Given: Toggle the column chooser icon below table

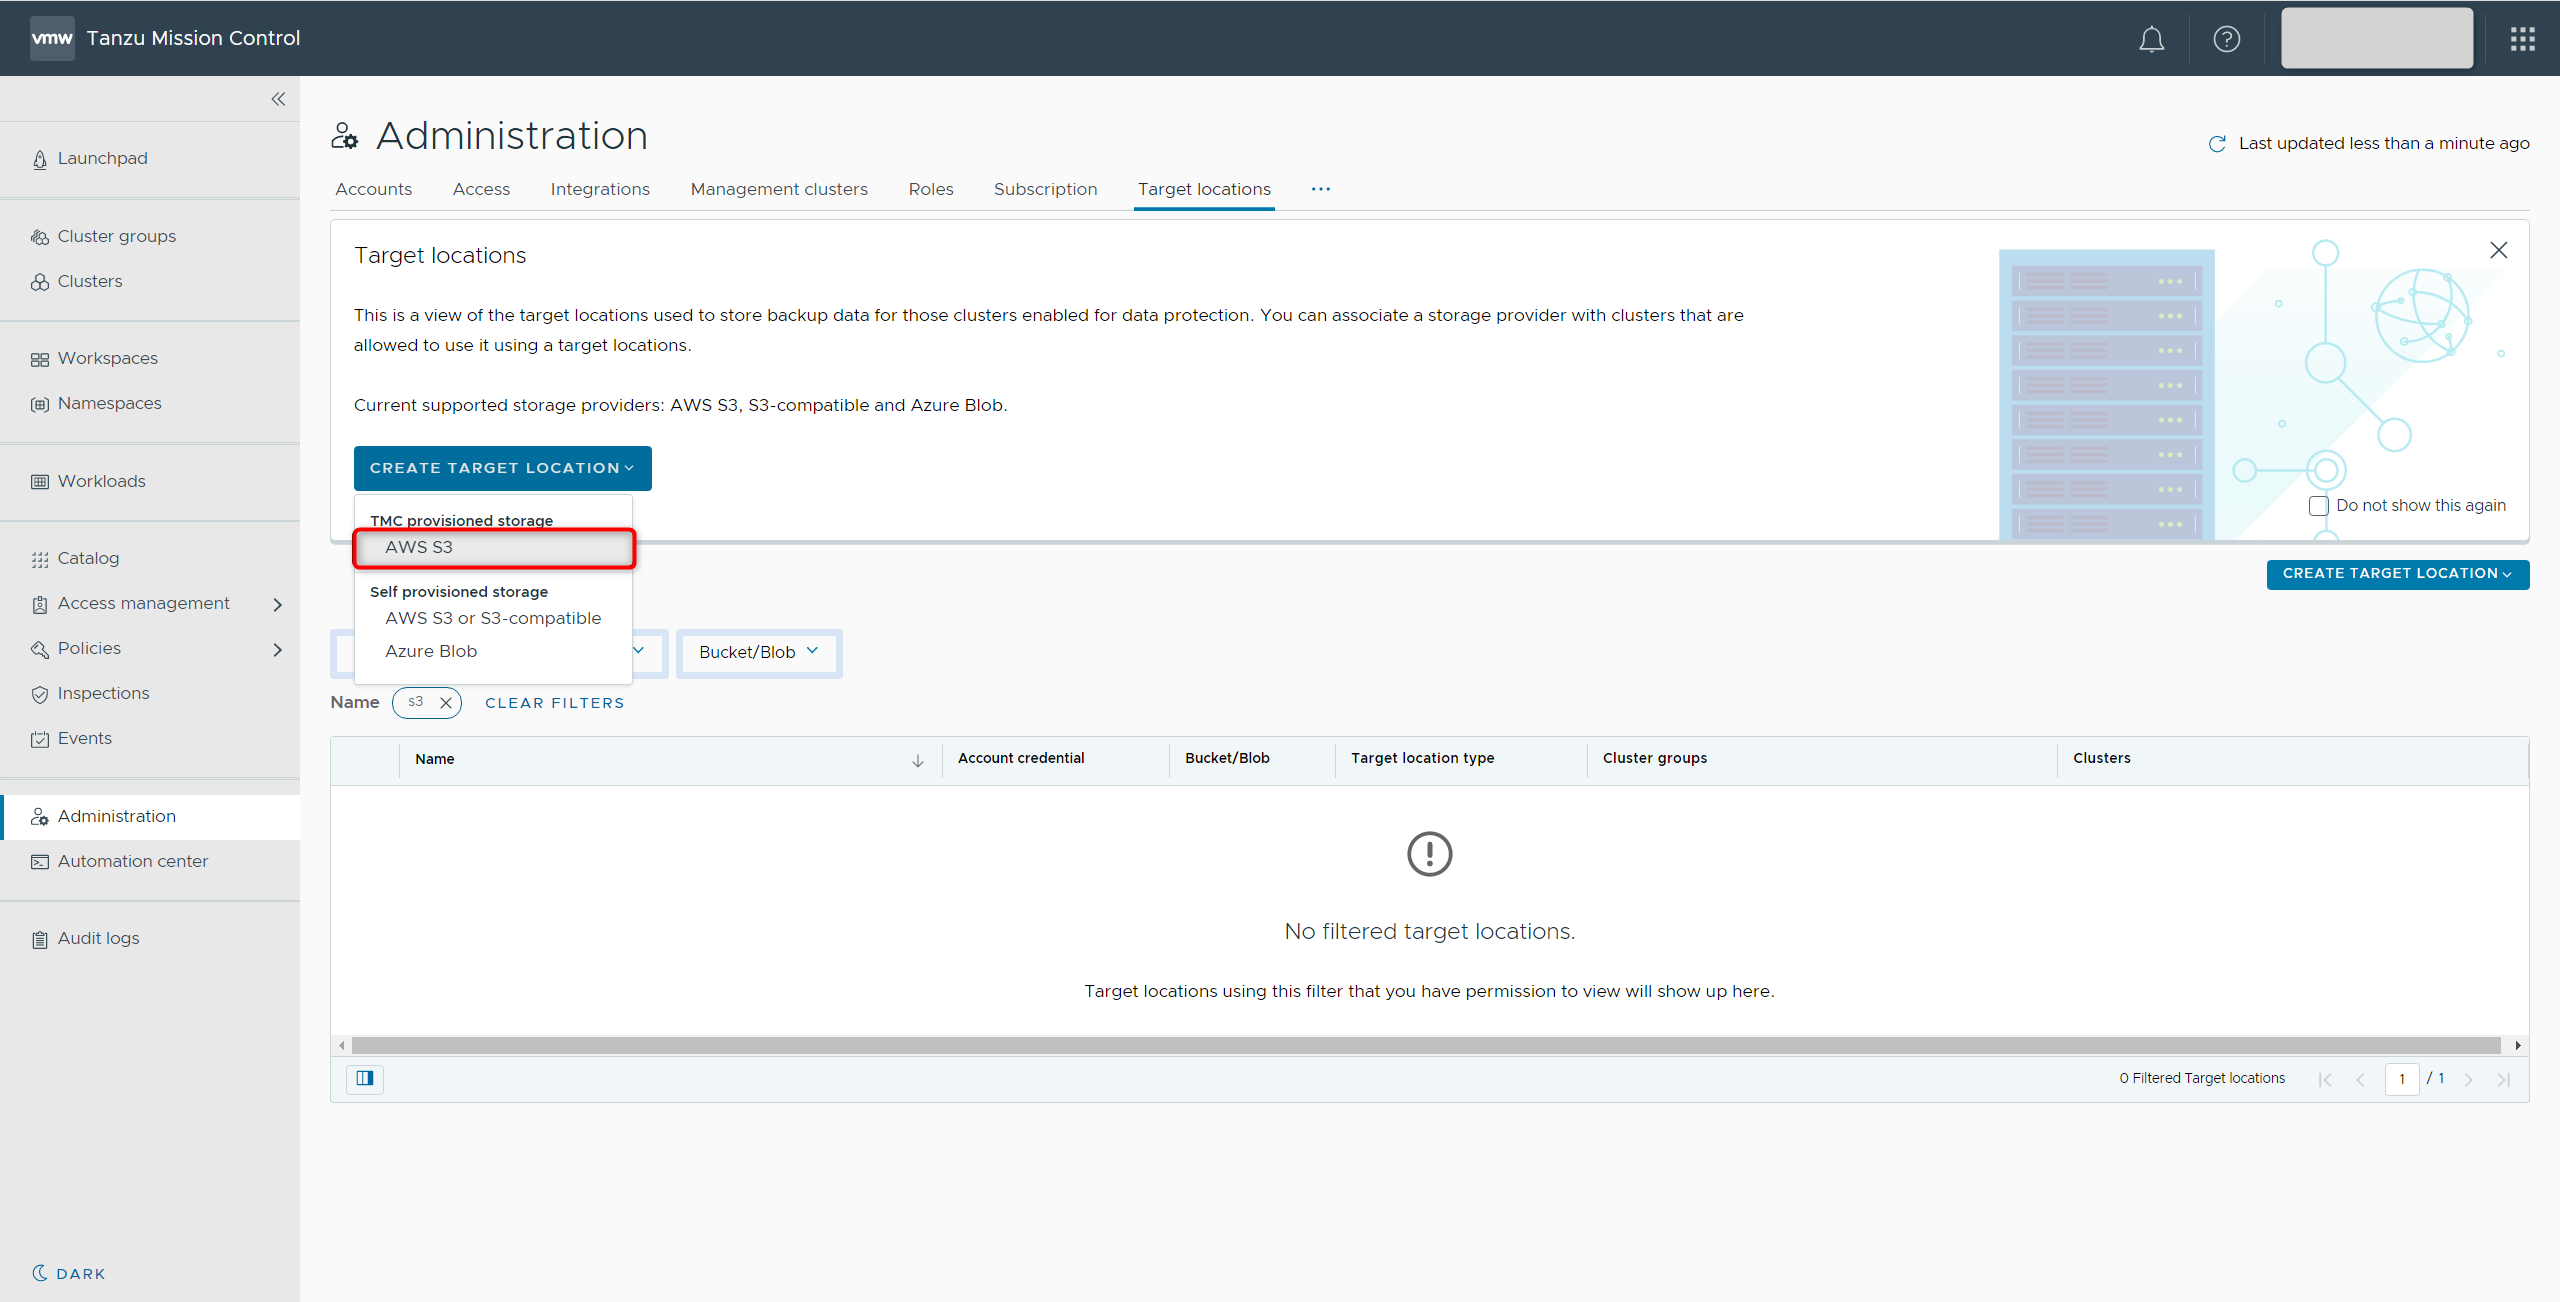Looking at the screenshot, I should (x=365, y=1078).
